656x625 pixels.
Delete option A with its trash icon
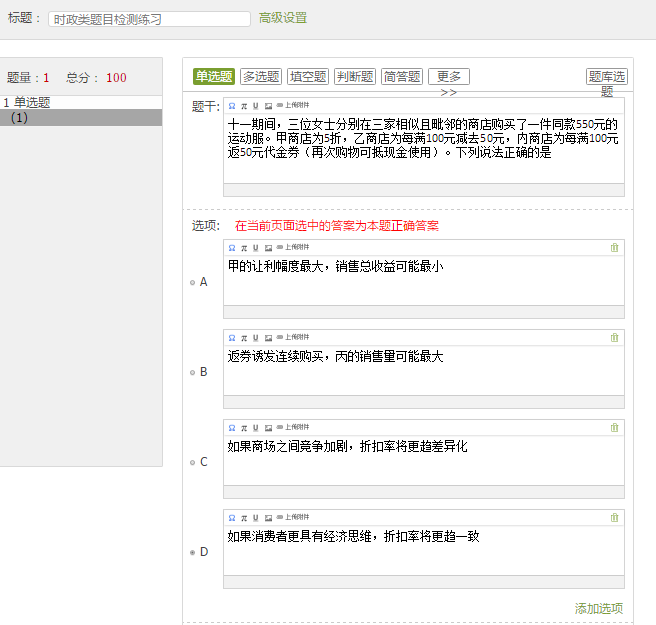coord(614,247)
